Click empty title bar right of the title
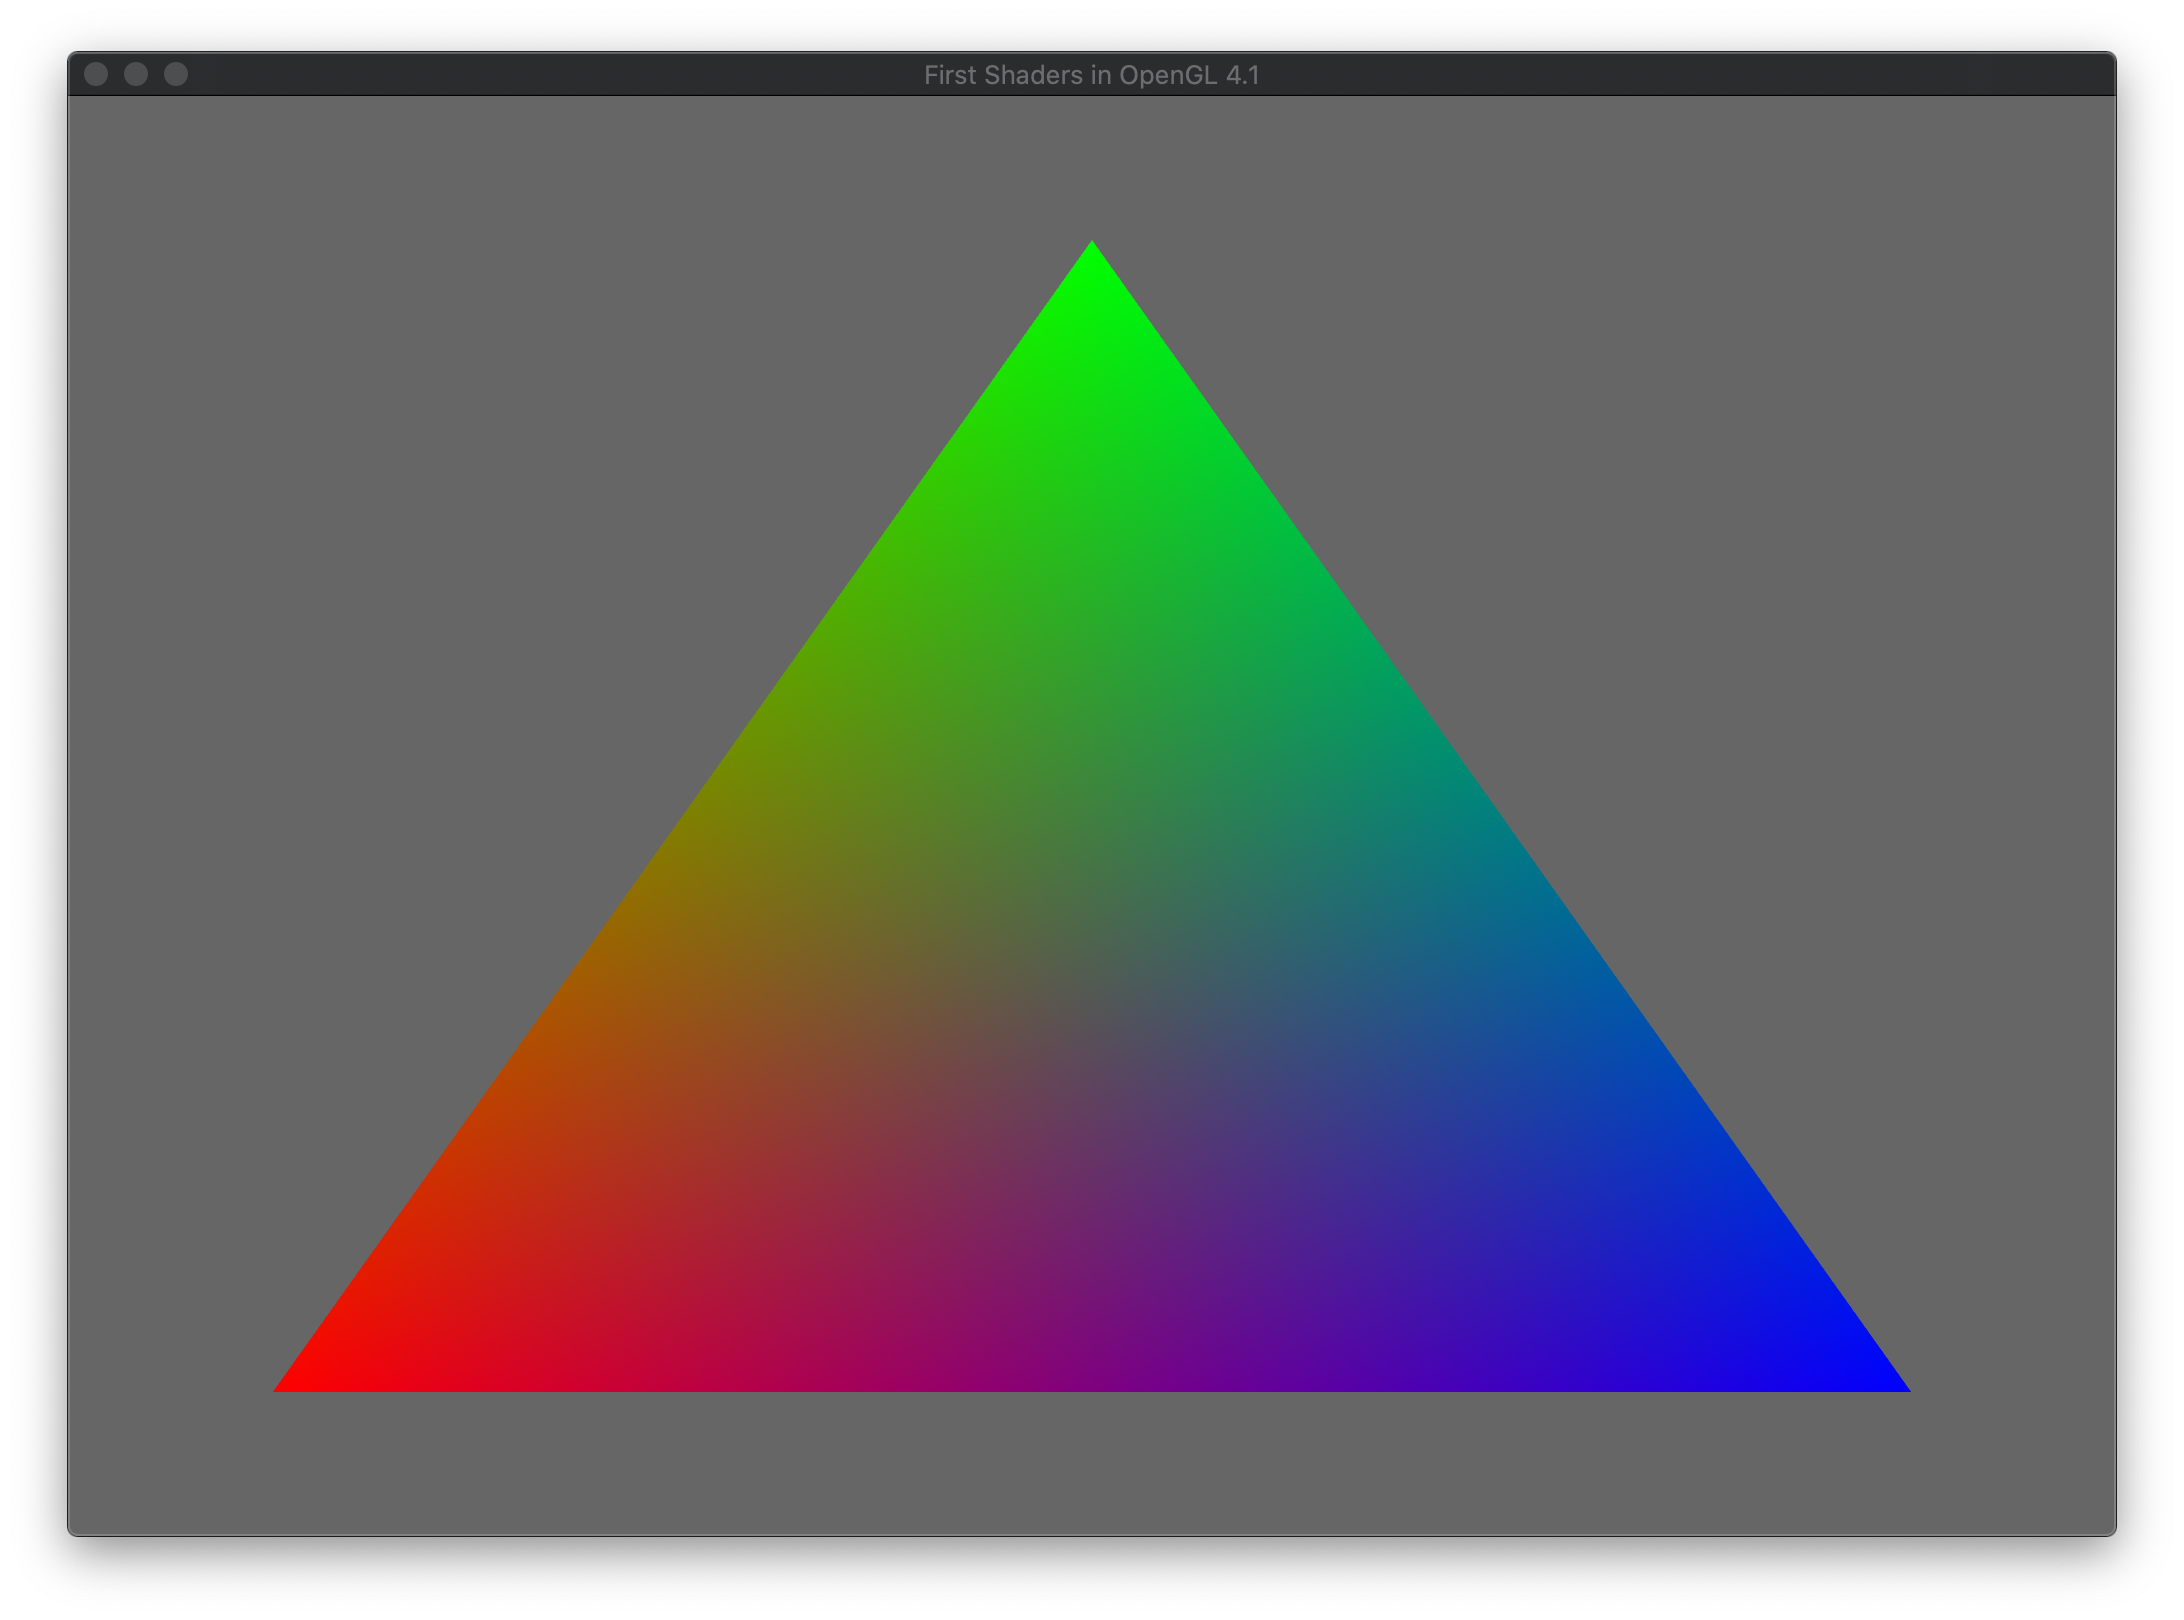 pos(1700,75)
